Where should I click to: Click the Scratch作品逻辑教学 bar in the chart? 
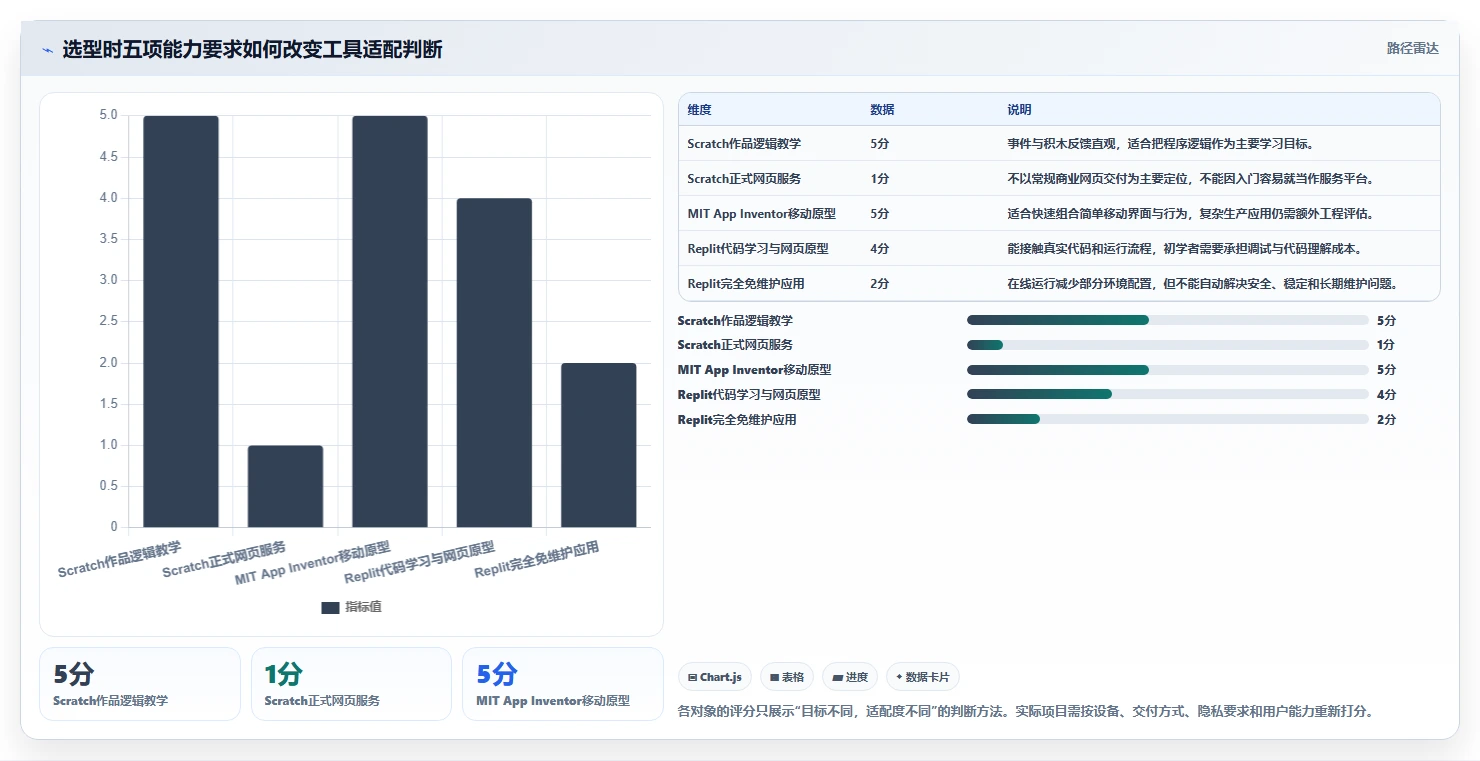(x=181, y=321)
